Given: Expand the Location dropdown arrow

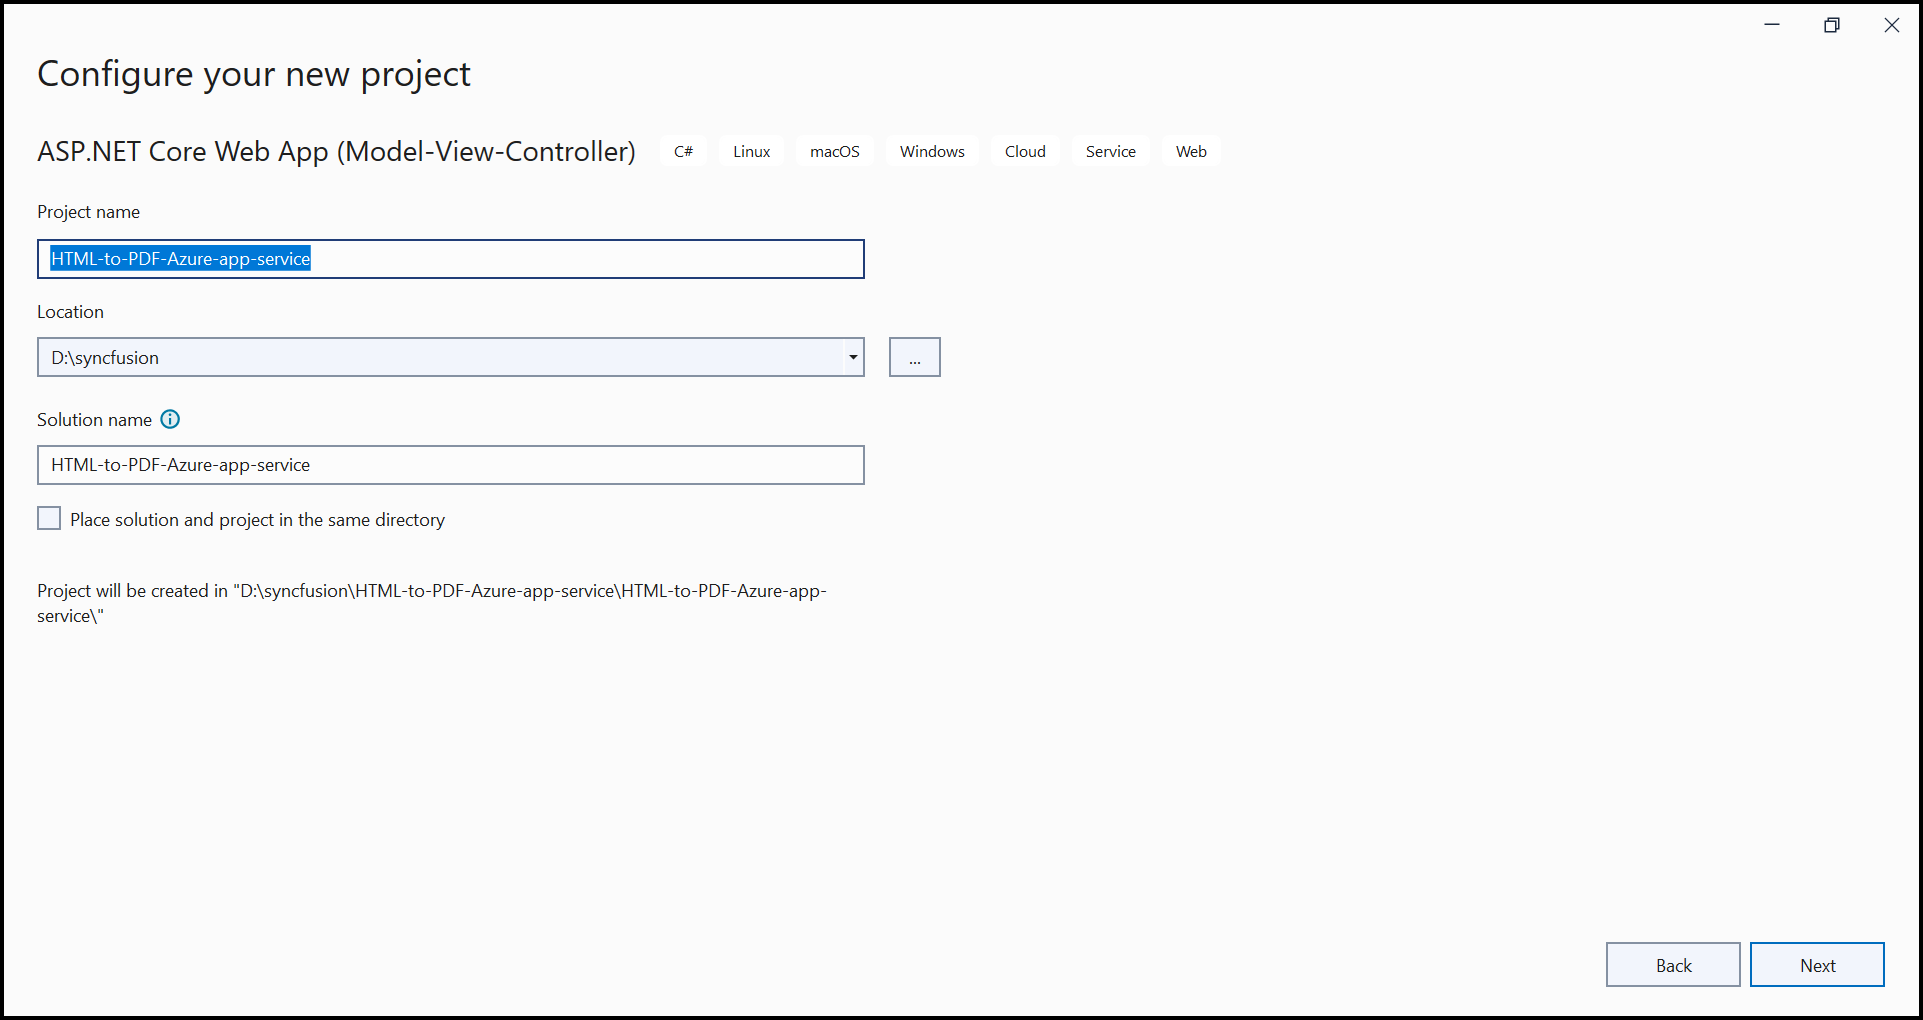Looking at the screenshot, I should [x=853, y=357].
